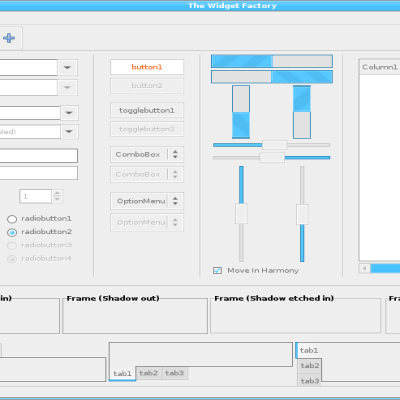Click The Widget Factory title bar
The image size is (400, 400).
[200, 6]
